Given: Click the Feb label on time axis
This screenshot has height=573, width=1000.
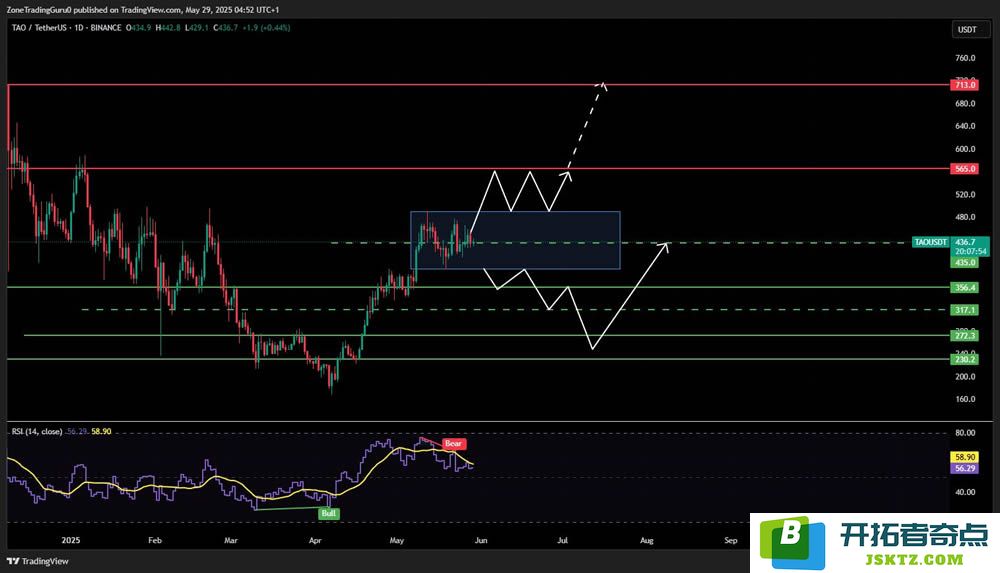Looking at the screenshot, I should (155, 540).
